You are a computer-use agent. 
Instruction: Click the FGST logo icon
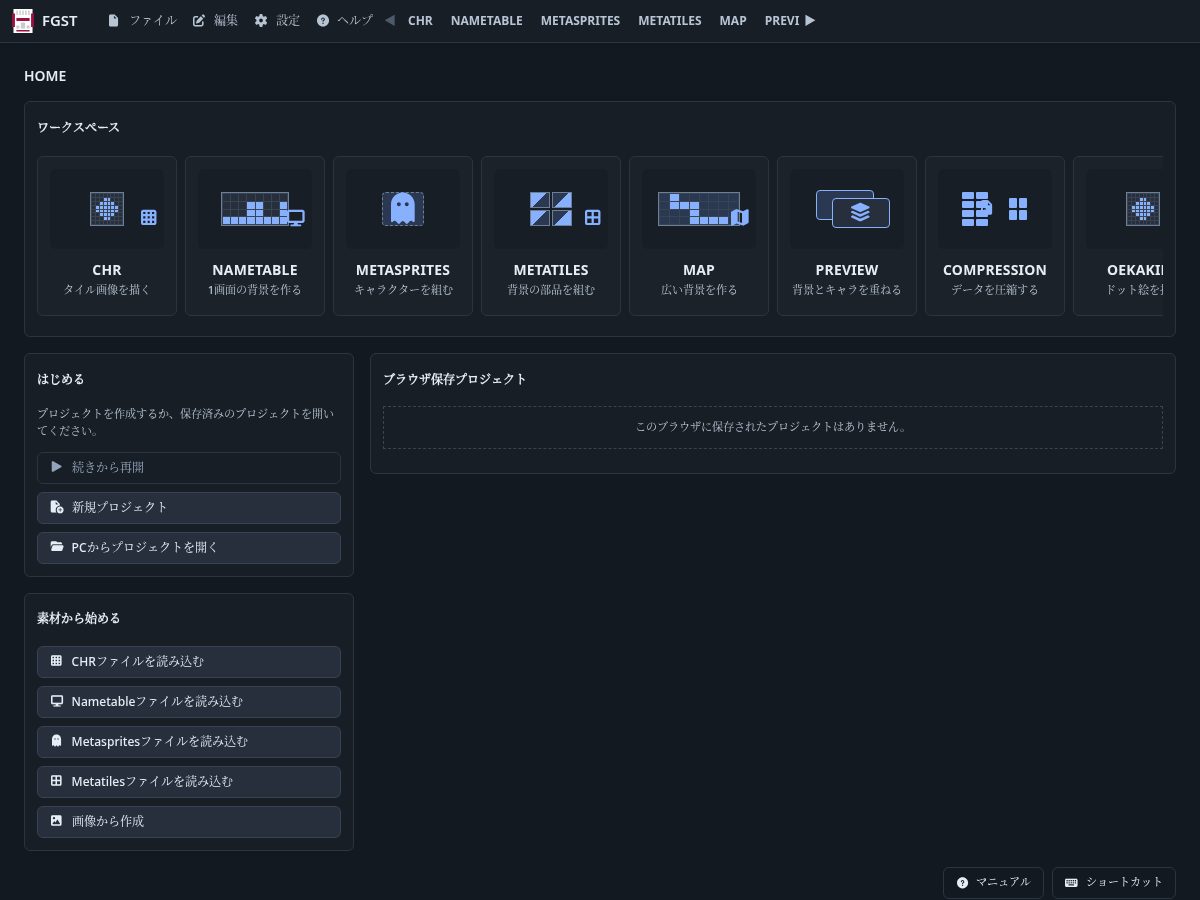coord(22,20)
